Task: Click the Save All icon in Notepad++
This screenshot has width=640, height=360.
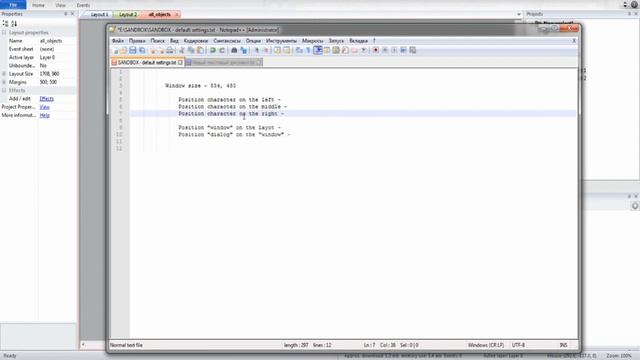Action: 142,50
